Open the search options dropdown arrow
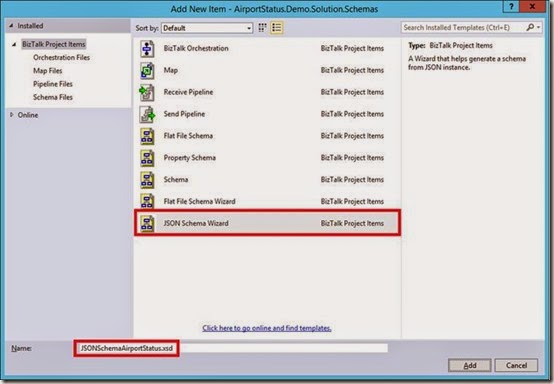The height and width of the screenshot is (384, 554). (x=538, y=27)
